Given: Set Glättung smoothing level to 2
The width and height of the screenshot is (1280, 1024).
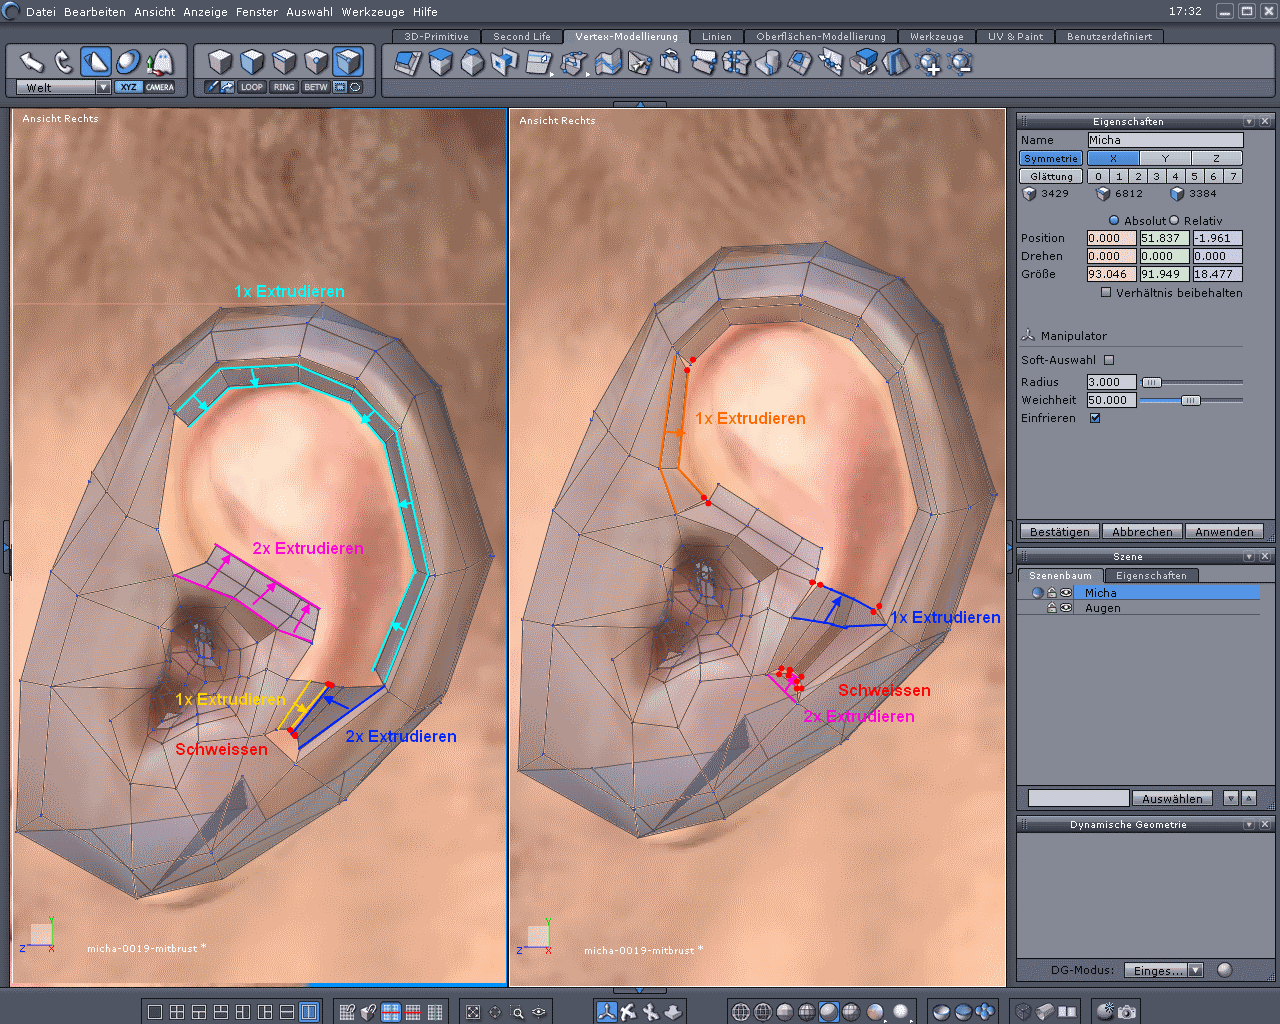Looking at the screenshot, I should 1137,176.
